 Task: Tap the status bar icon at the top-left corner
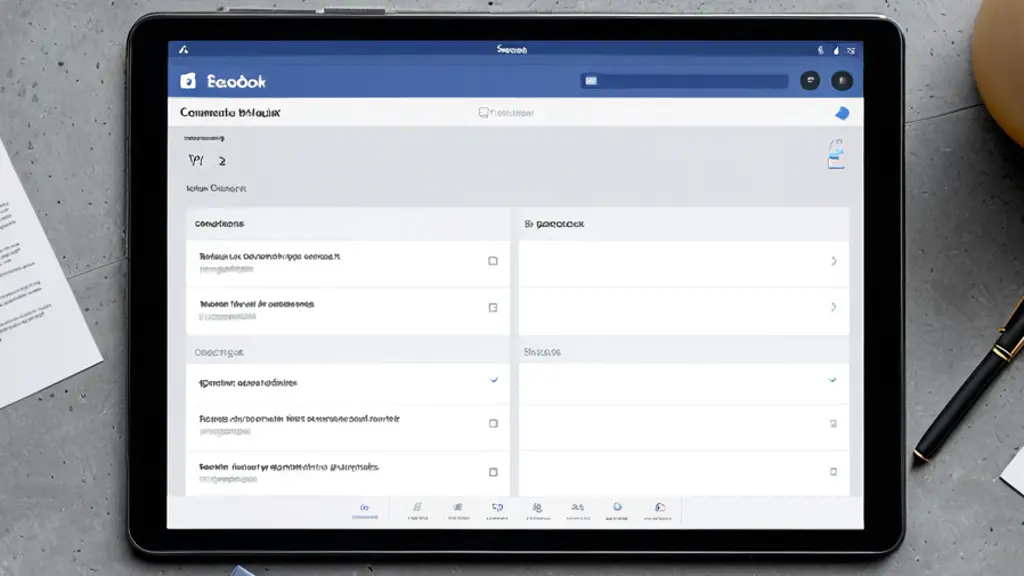(184, 50)
